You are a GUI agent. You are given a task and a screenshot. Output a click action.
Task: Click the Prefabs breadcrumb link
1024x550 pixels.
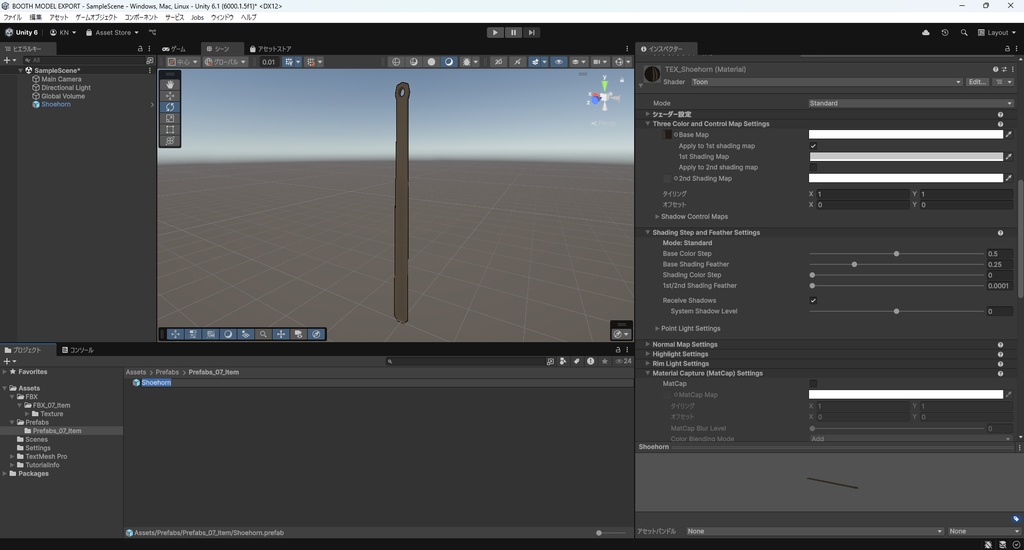coord(167,372)
